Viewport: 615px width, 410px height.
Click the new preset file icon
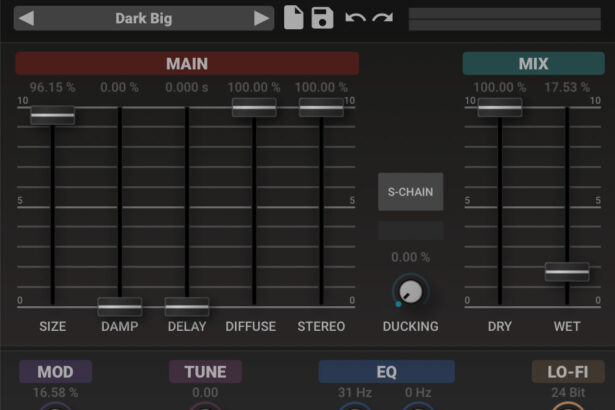293,18
